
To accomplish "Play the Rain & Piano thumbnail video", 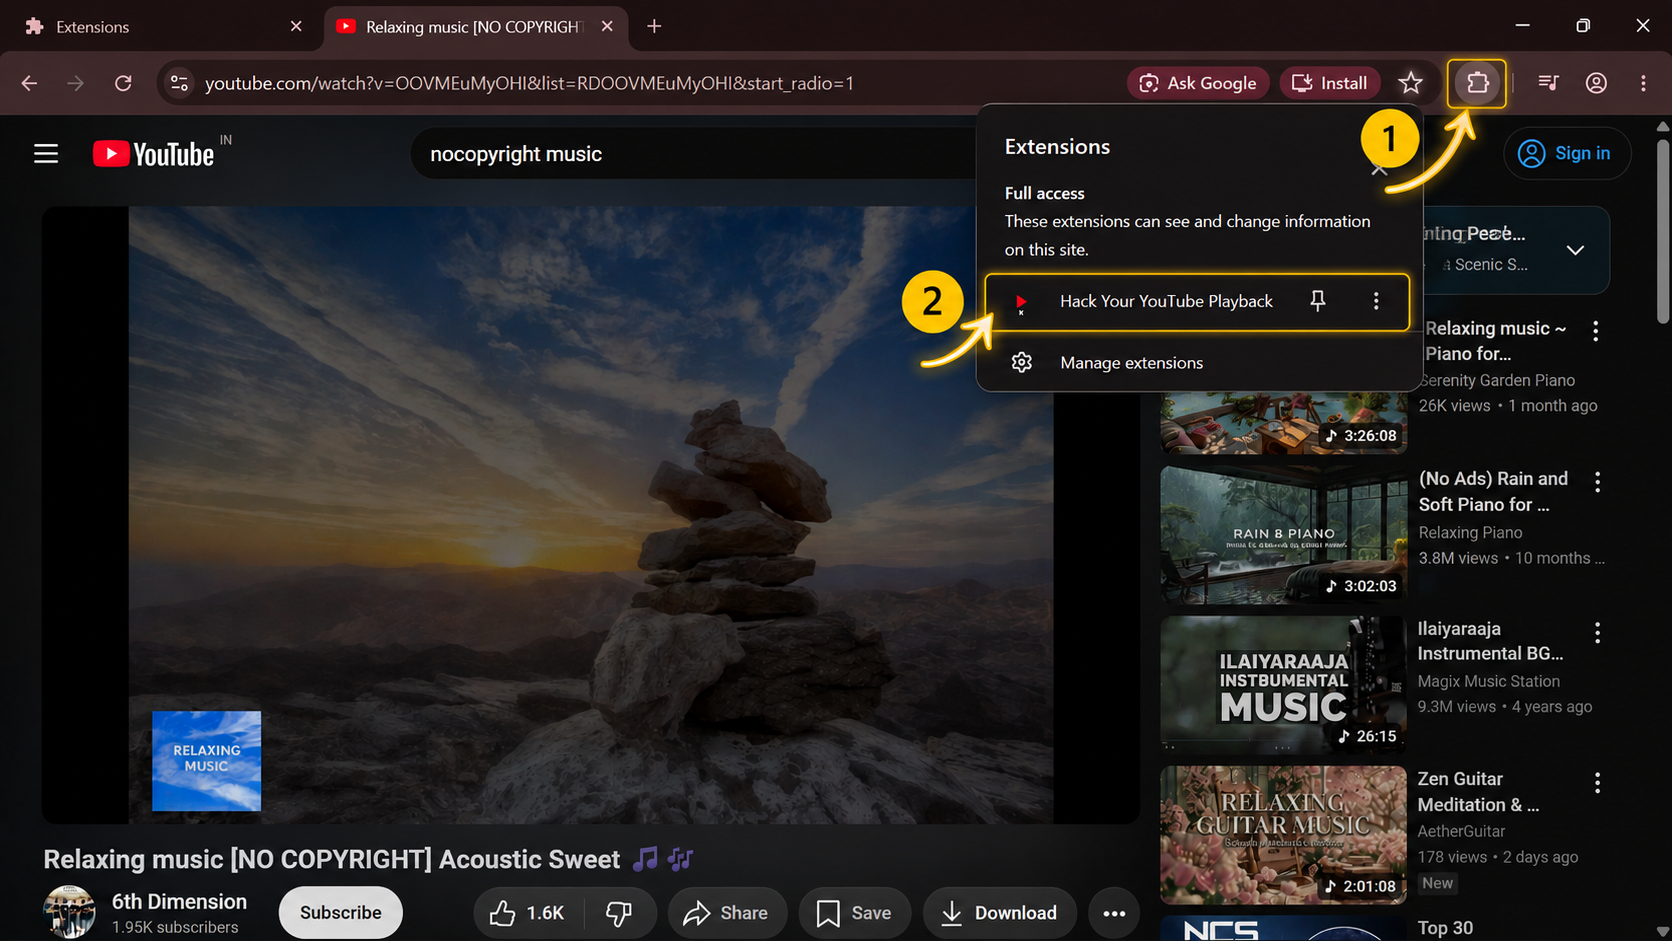I will click(1284, 535).
